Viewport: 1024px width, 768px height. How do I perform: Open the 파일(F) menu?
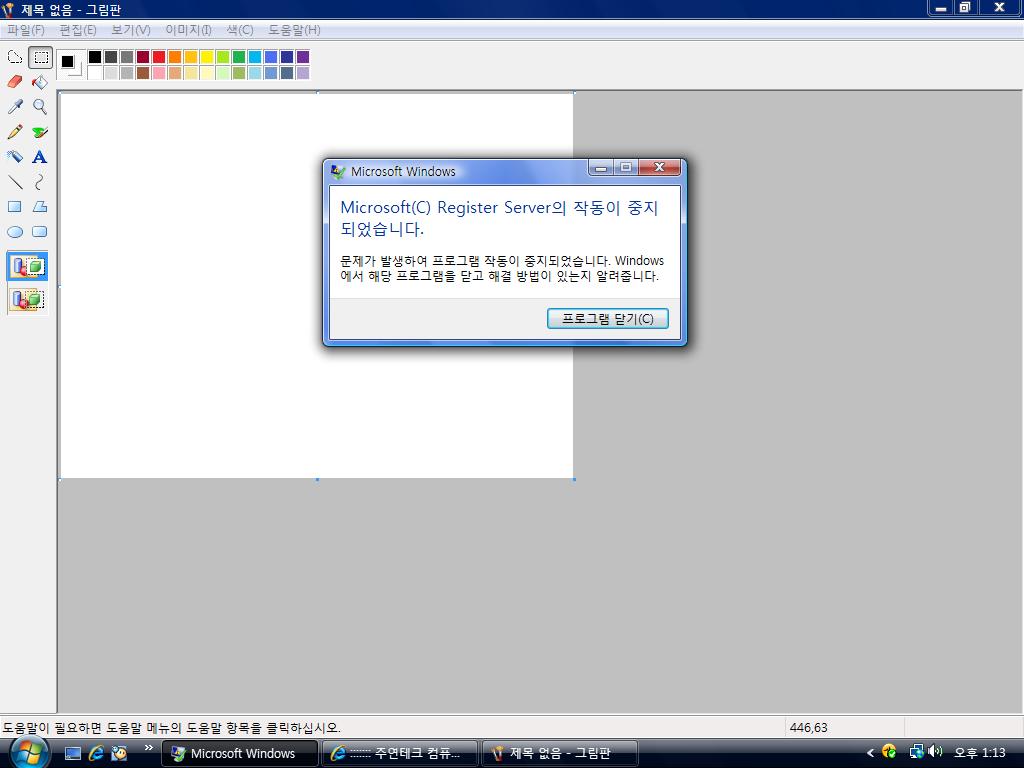click(x=25, y=30)
